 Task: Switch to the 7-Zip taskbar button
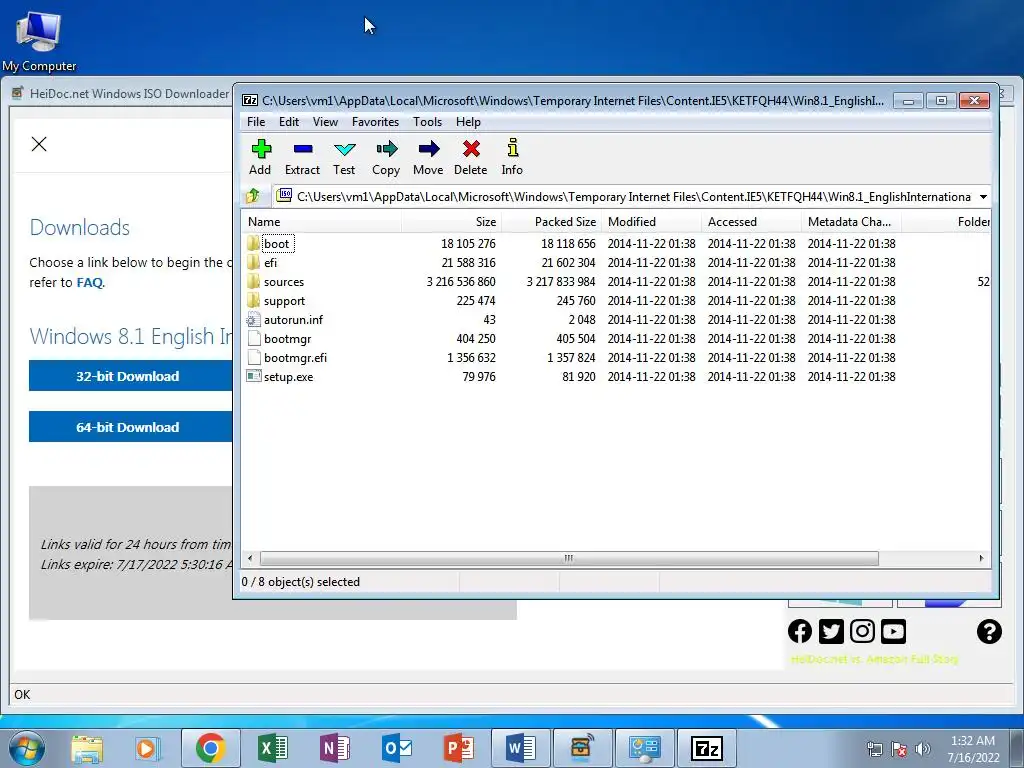[707, 748]
